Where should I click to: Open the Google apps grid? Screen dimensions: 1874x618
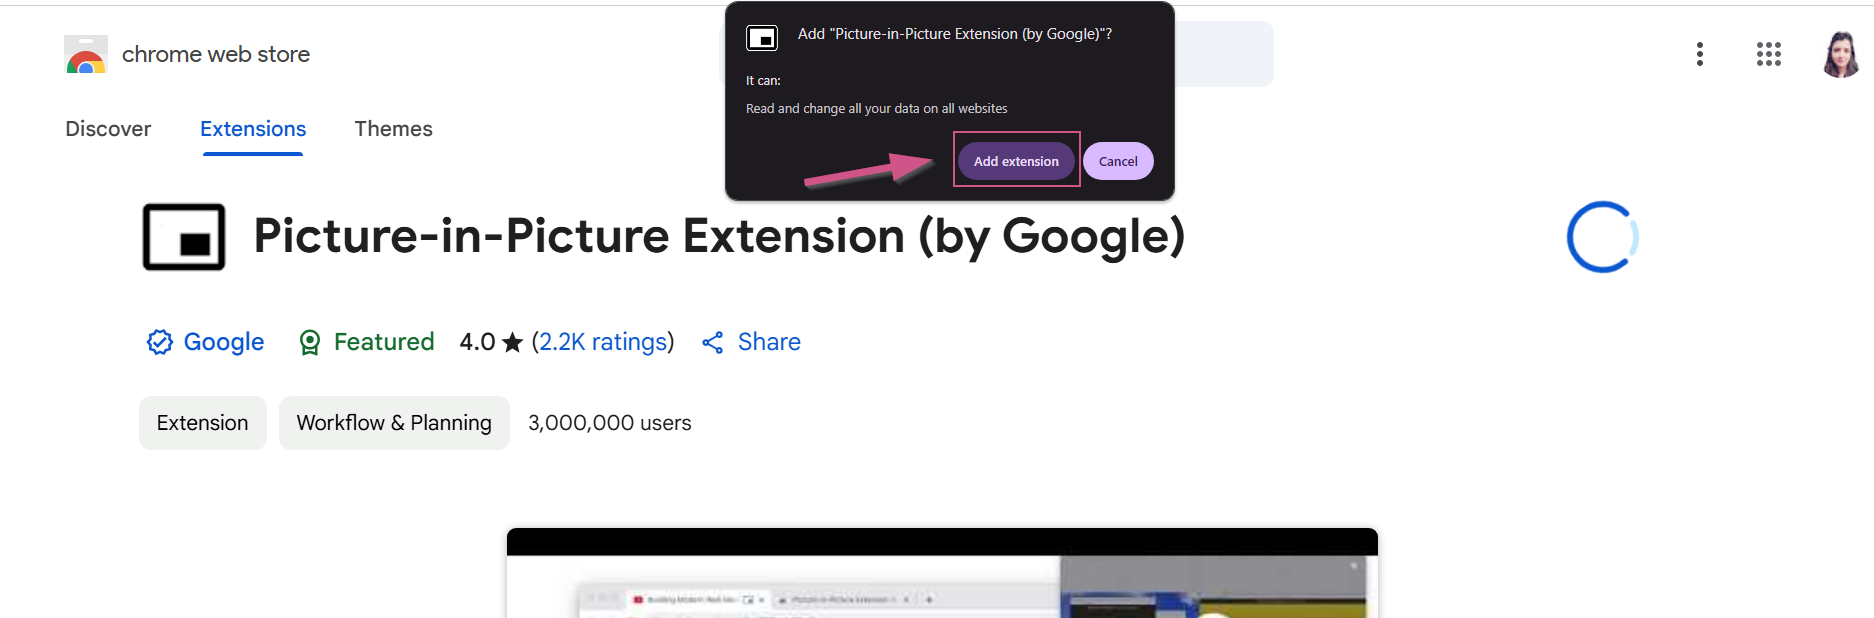(x=1768, y=54)
